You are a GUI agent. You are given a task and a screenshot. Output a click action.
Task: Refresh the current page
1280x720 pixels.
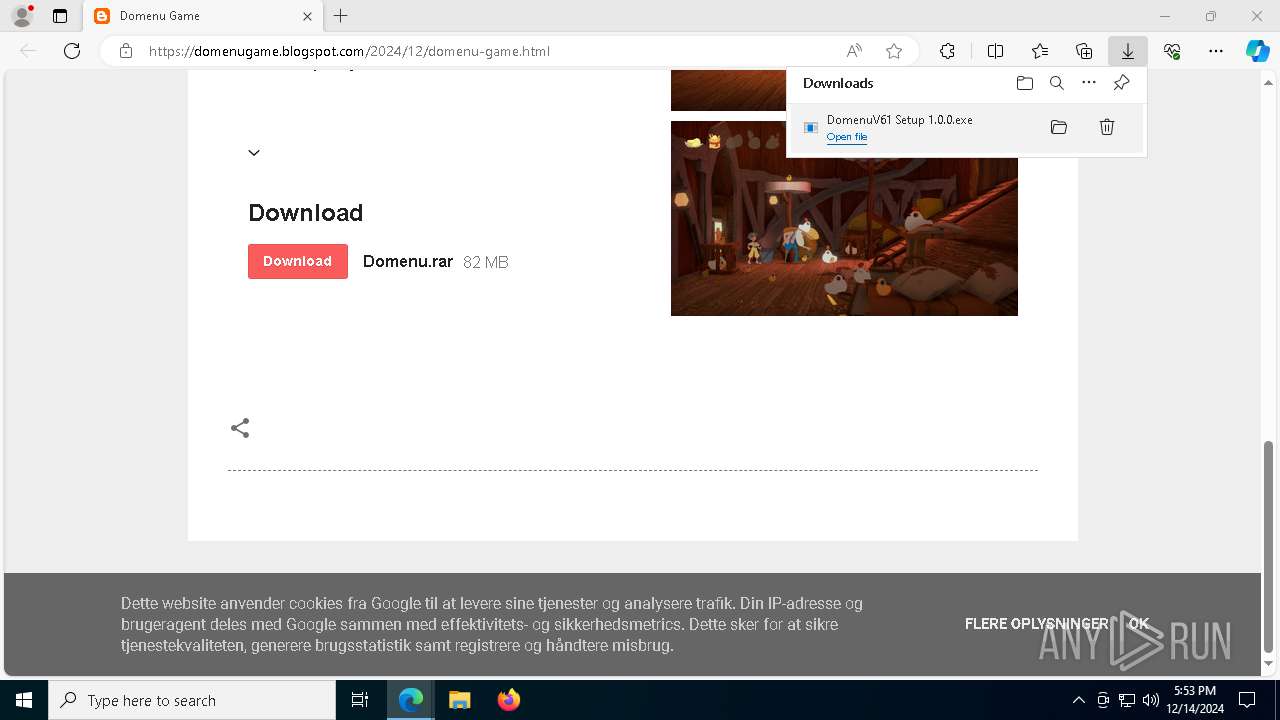pyautogui.click(x=72, y=51)
